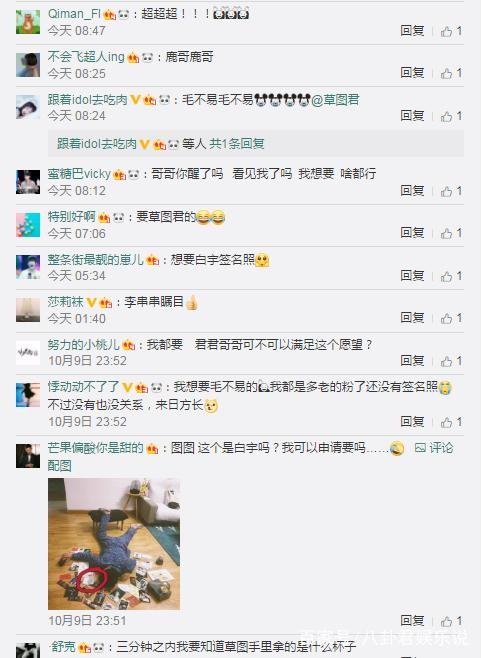Click the 评论配图 picture icon
The height and width of the screenshot is (658, 481).
[420, 448]
